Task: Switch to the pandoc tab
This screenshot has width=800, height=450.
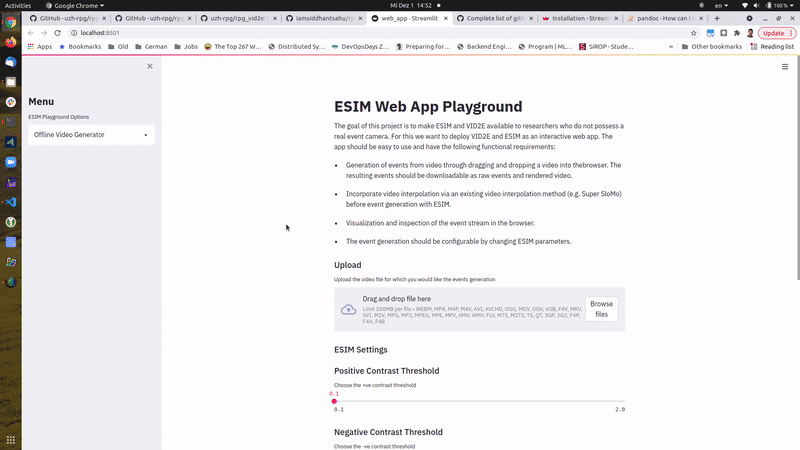Action: [x=665, y=18]
